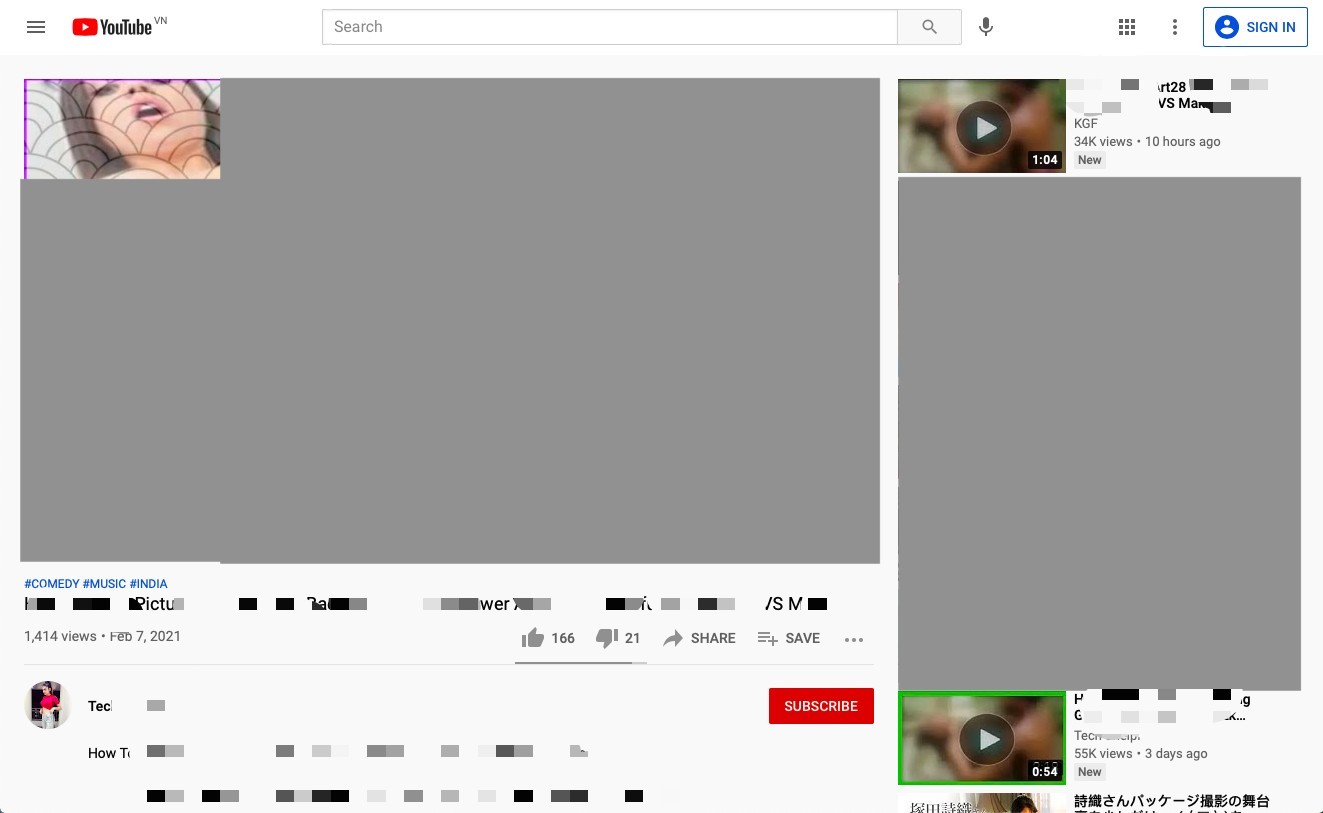Open the #INDIA hashtag link
The width and height of the screenshot is (1323, 813).
click(149, 584)
